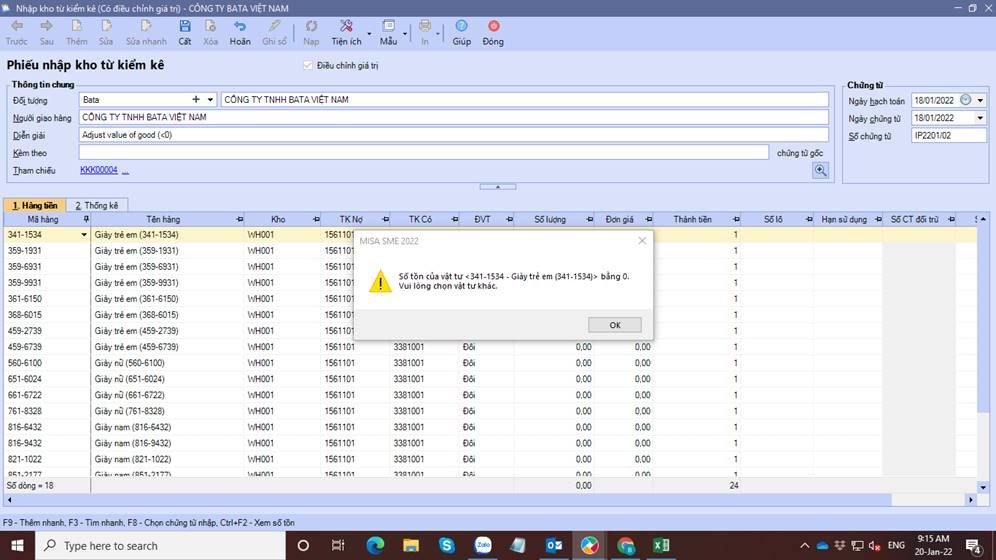
Task: Open the Mẫu template icon
Action: click(389, 26)
